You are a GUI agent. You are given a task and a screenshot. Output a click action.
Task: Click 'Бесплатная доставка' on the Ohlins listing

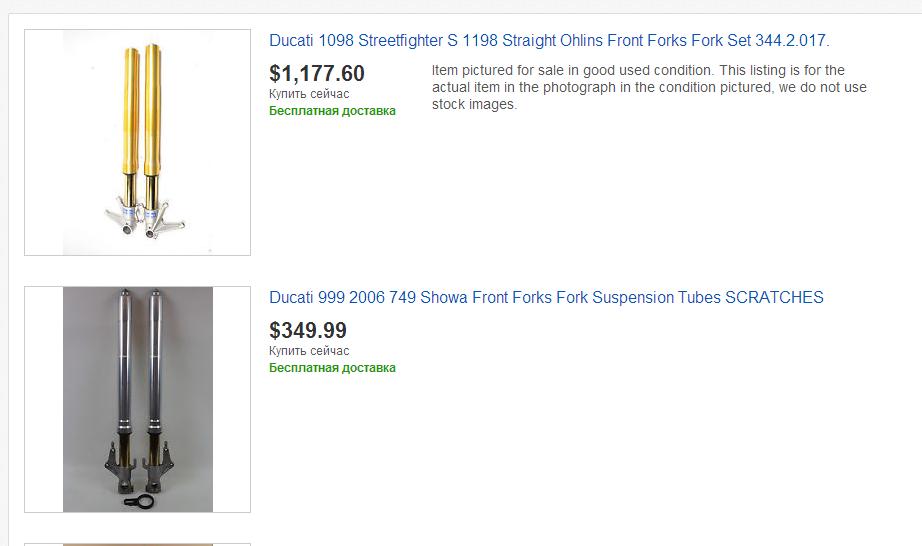tap(332, 111)
